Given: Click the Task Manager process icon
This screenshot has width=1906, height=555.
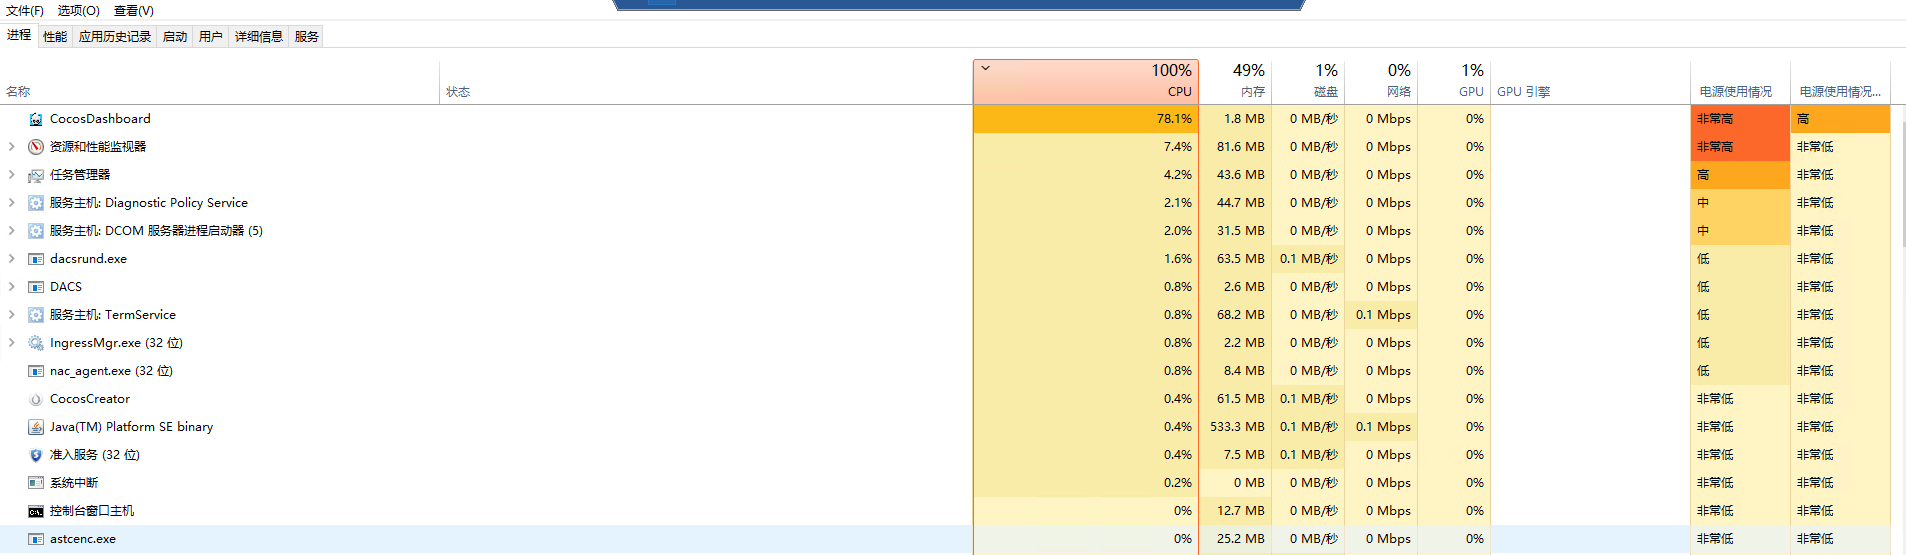Looking at the screenshot, I should [x=36, y=175].
